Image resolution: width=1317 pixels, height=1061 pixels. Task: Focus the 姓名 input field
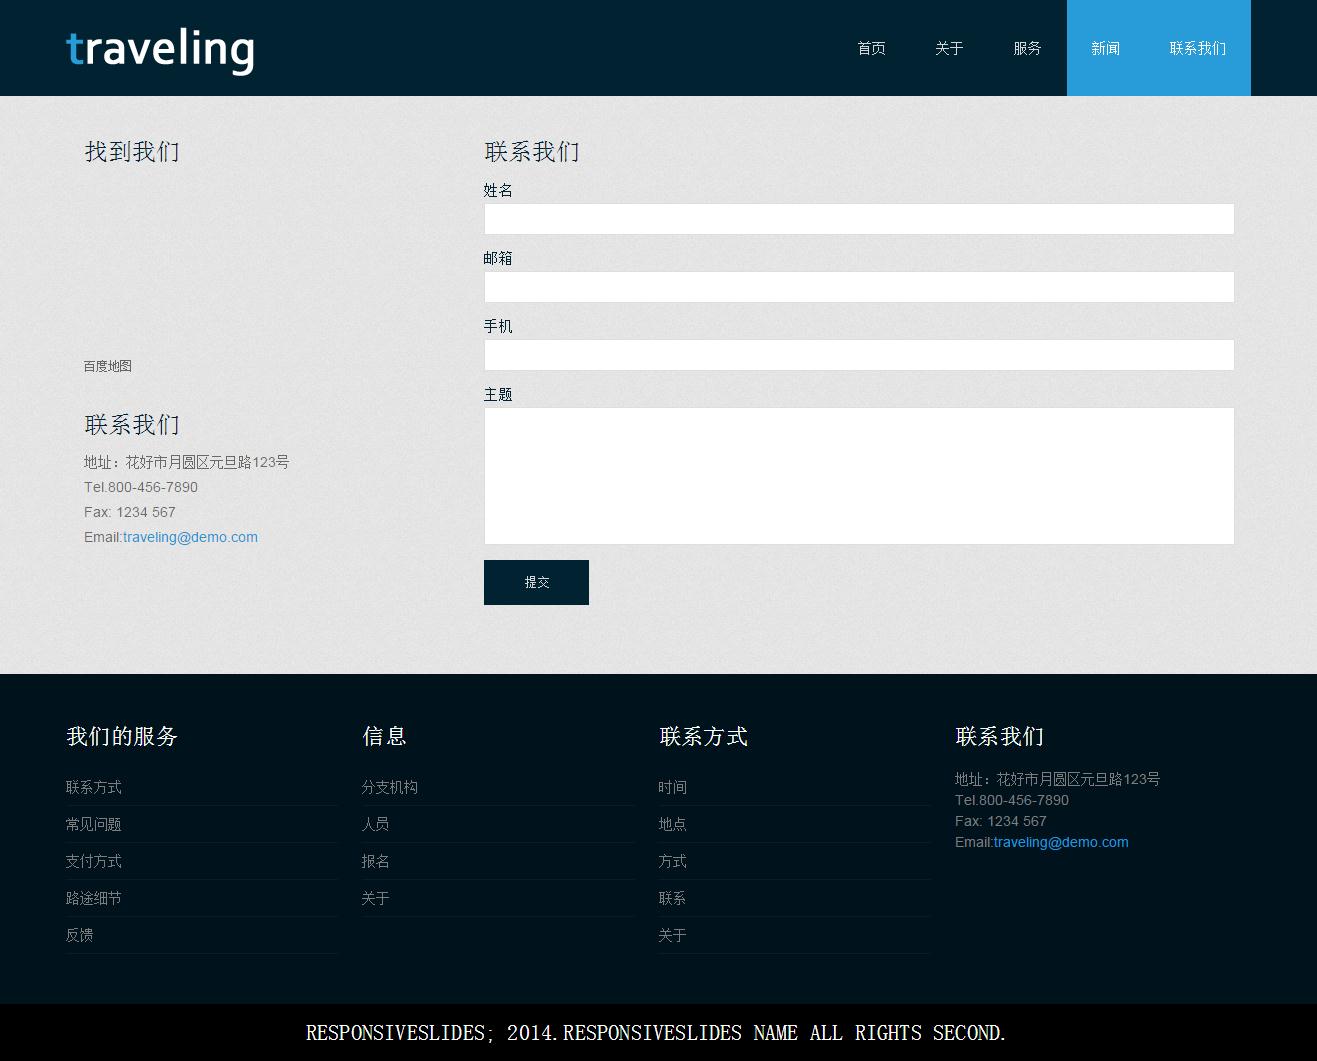[x=858, y=219]
